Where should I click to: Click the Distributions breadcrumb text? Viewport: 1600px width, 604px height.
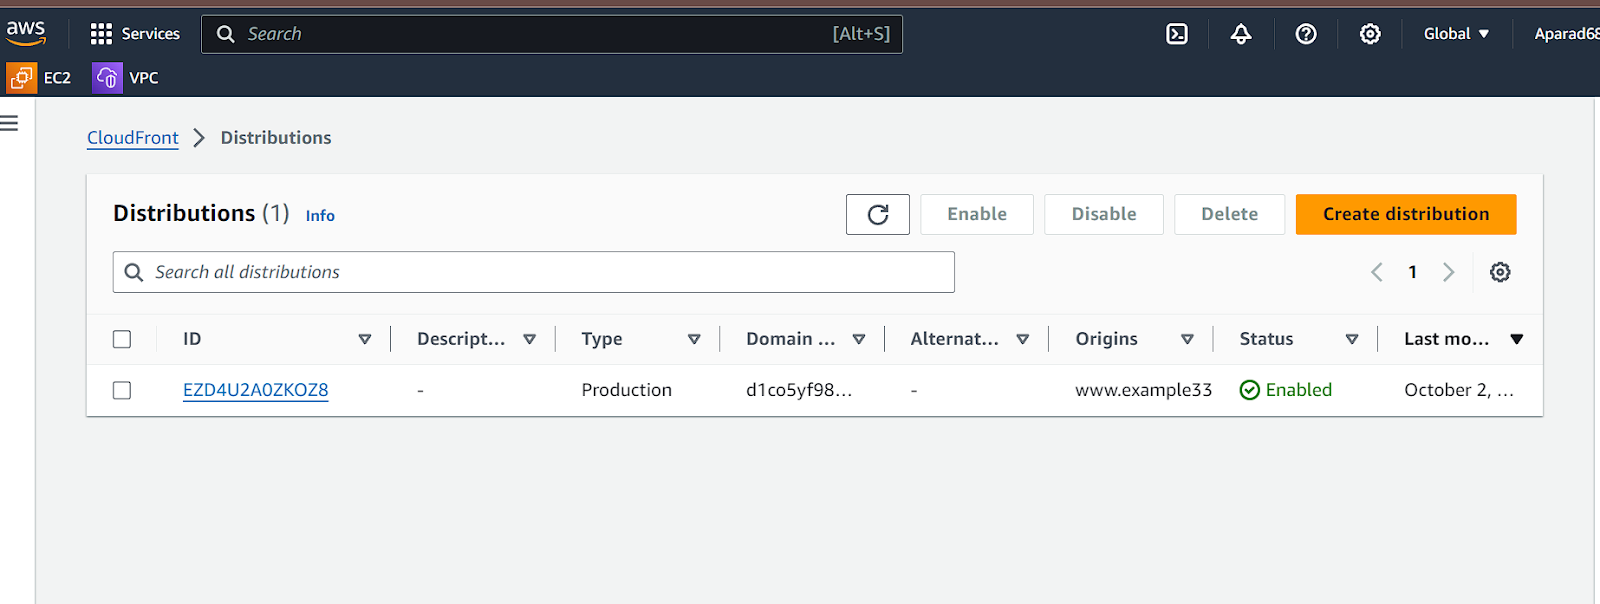point(276,138)
